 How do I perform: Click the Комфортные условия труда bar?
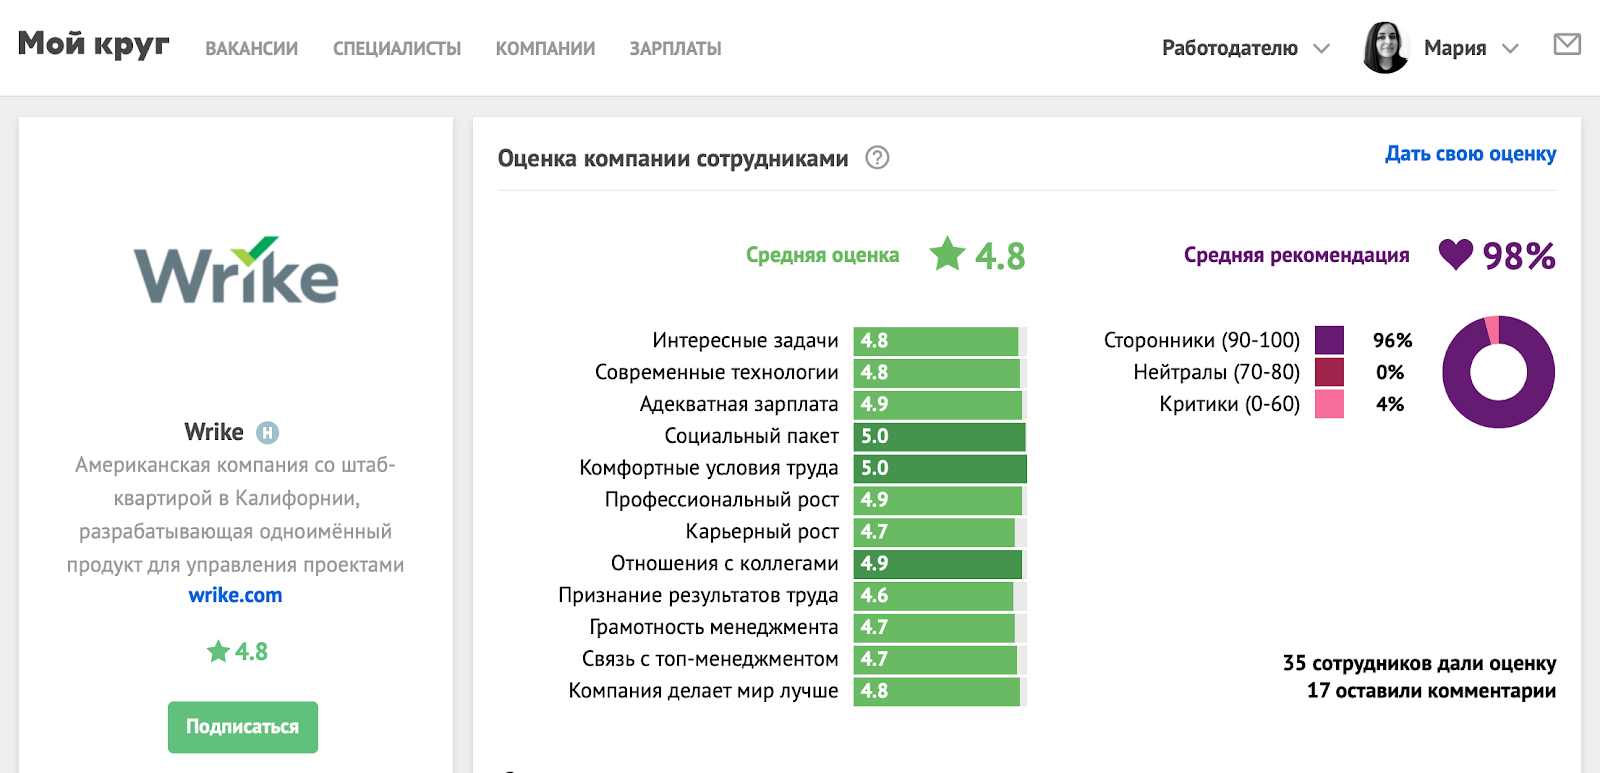pos(940,469)
